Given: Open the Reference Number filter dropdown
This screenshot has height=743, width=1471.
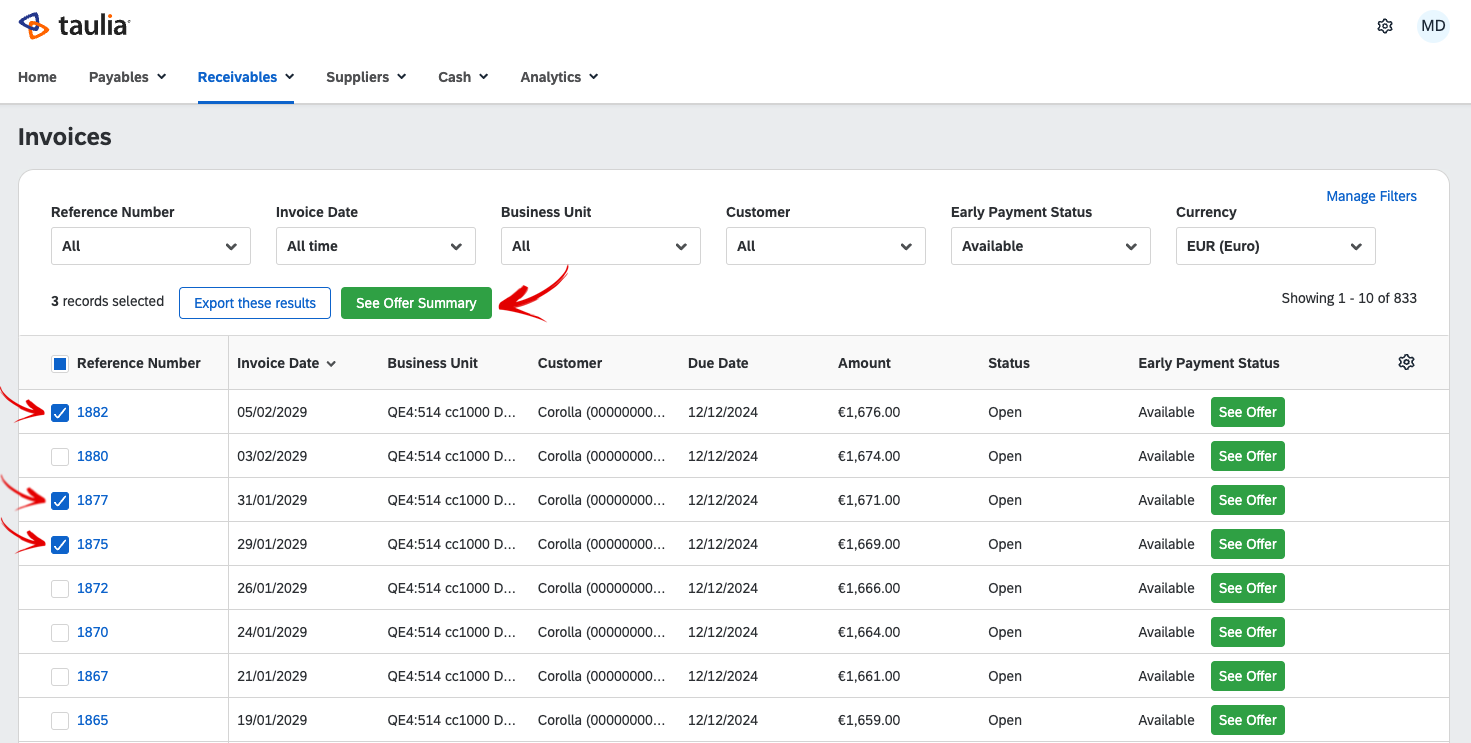Looking at the screenshot, I should [151, 246].
